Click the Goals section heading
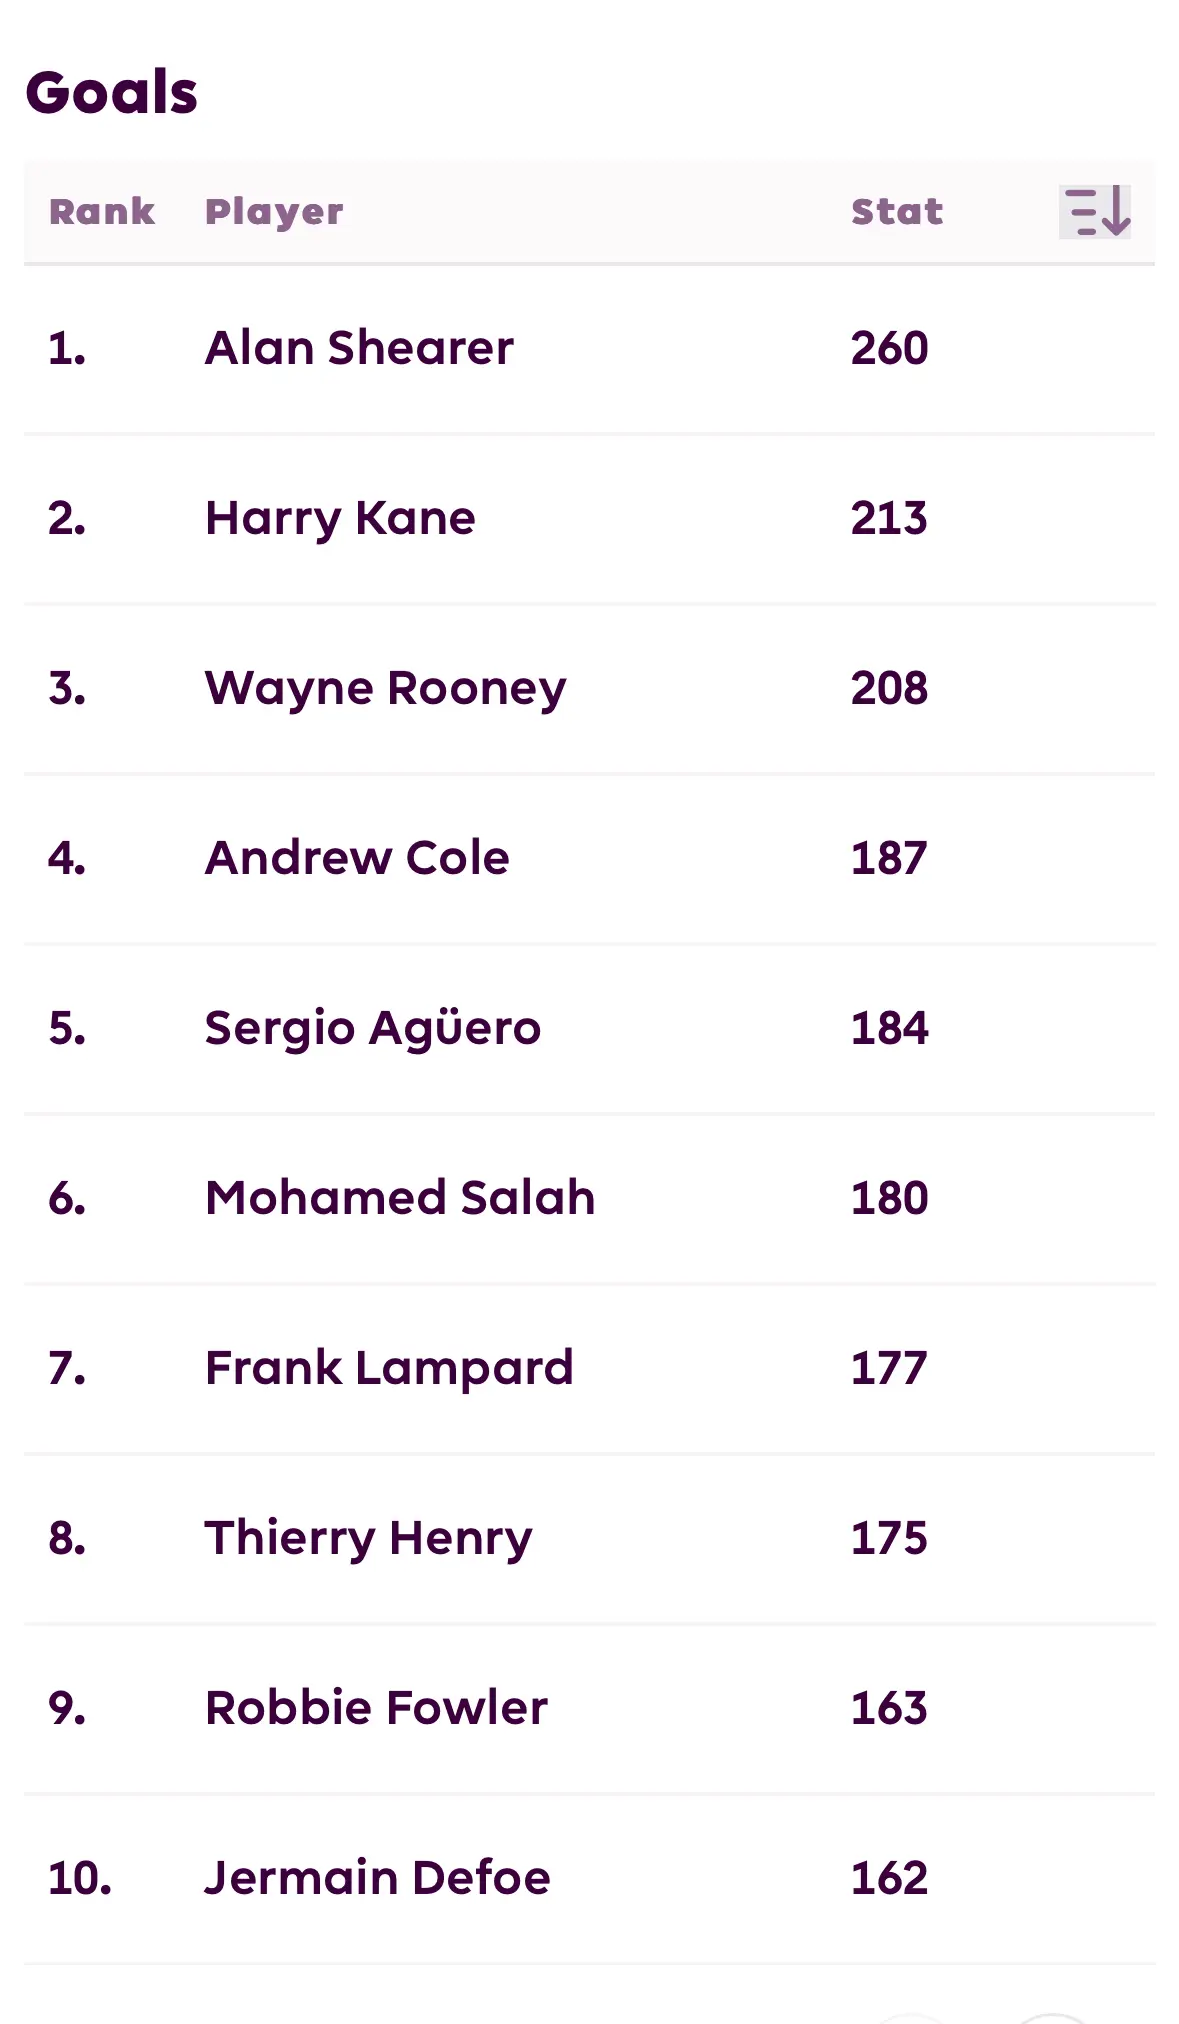Screen dimensions: 1179x2024 112,92
